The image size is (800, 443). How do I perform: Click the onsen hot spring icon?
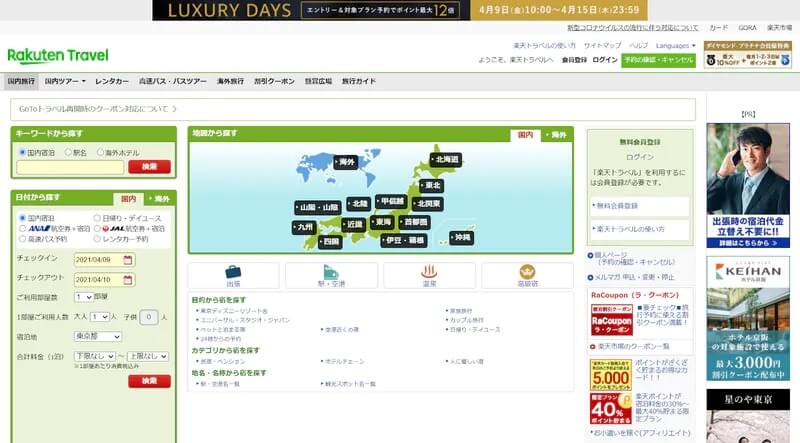429,272
